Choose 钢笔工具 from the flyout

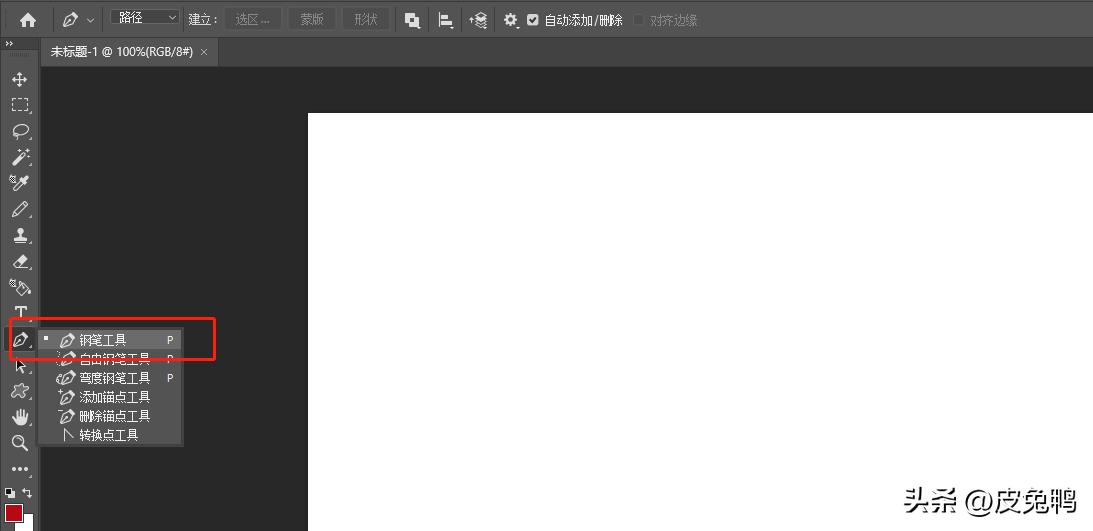coord(110,340)
